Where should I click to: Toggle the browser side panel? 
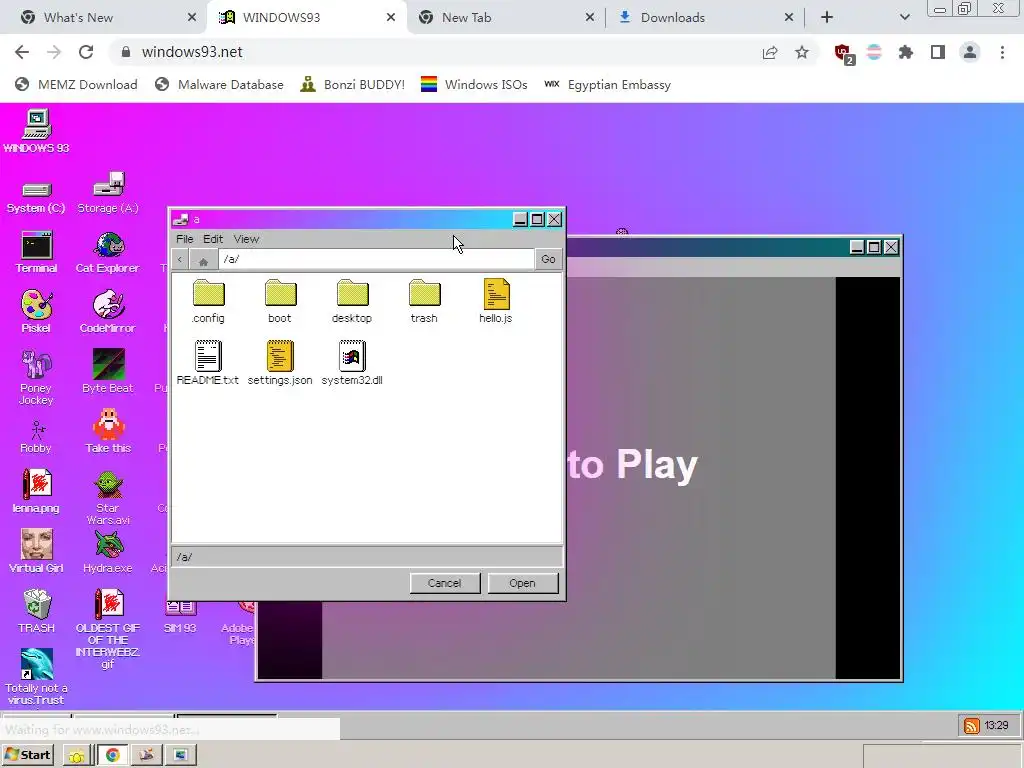[x=938, y=52]
